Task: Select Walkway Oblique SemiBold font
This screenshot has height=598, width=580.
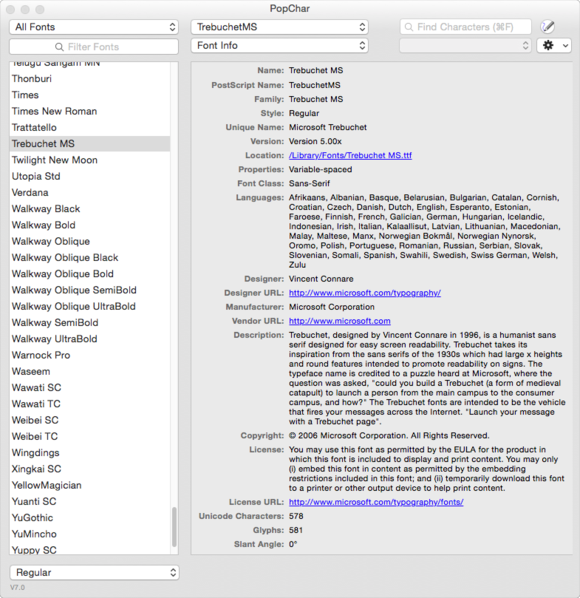Action: [90, 290]
